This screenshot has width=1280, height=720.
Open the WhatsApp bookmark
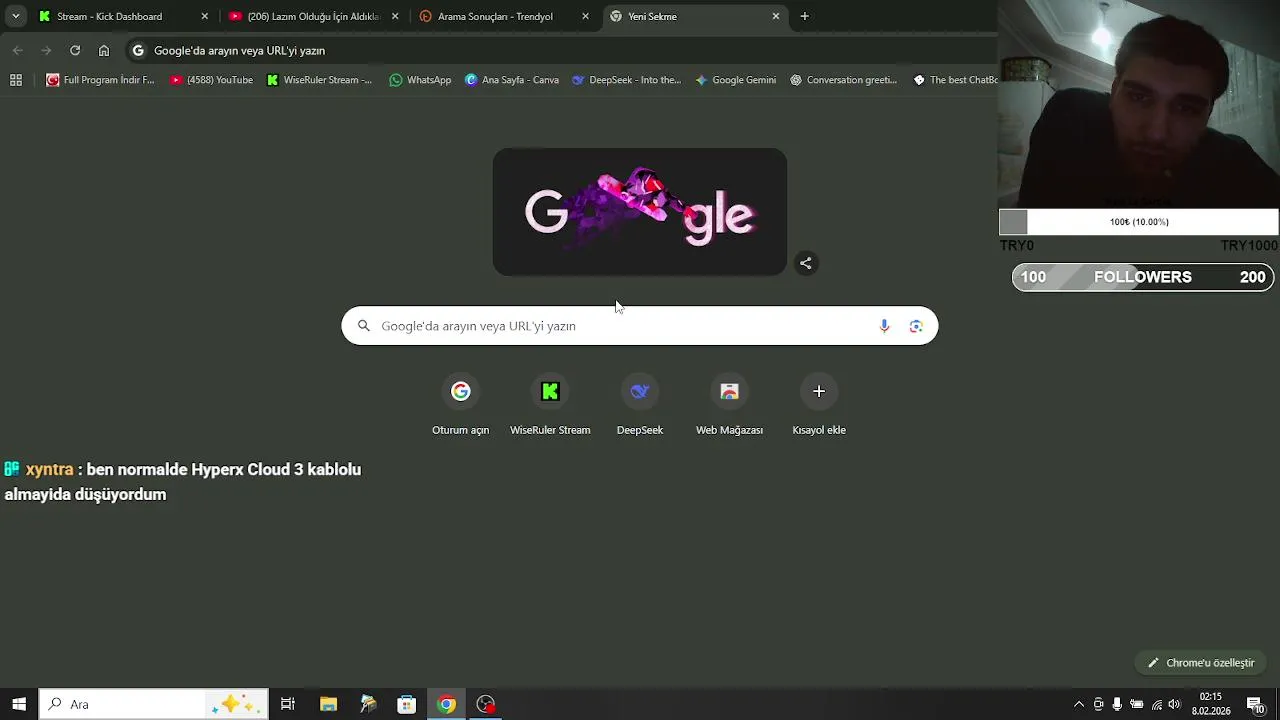(420, 80)
